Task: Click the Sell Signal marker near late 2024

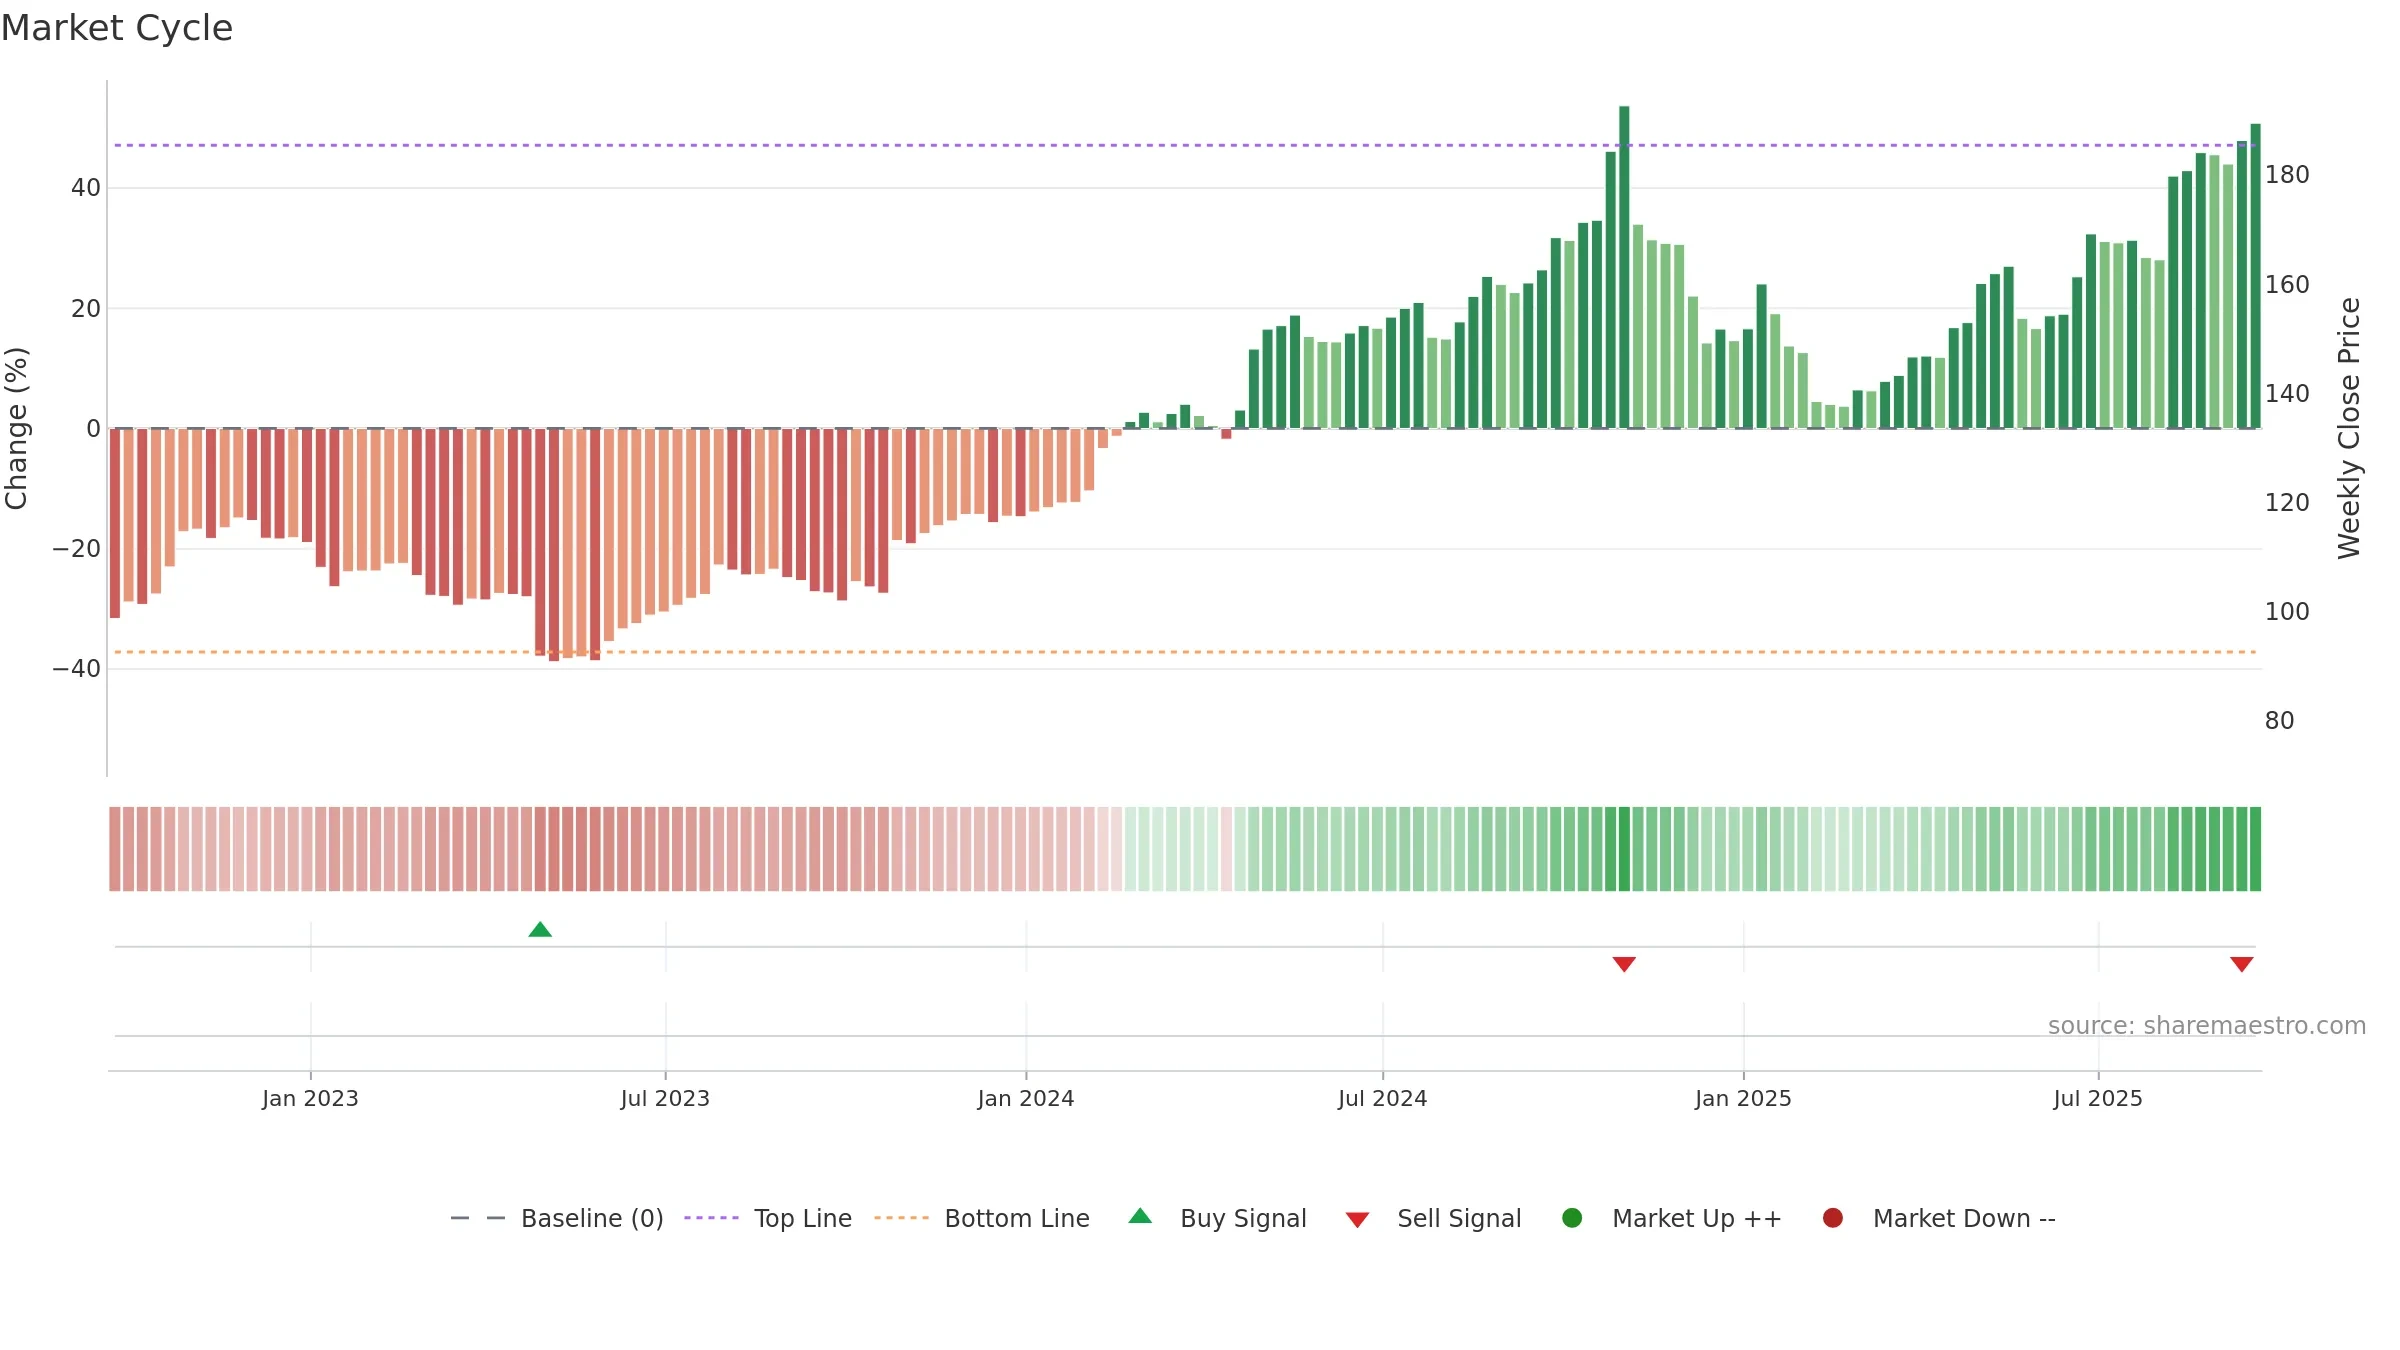Action: [x=1624, y=964]
